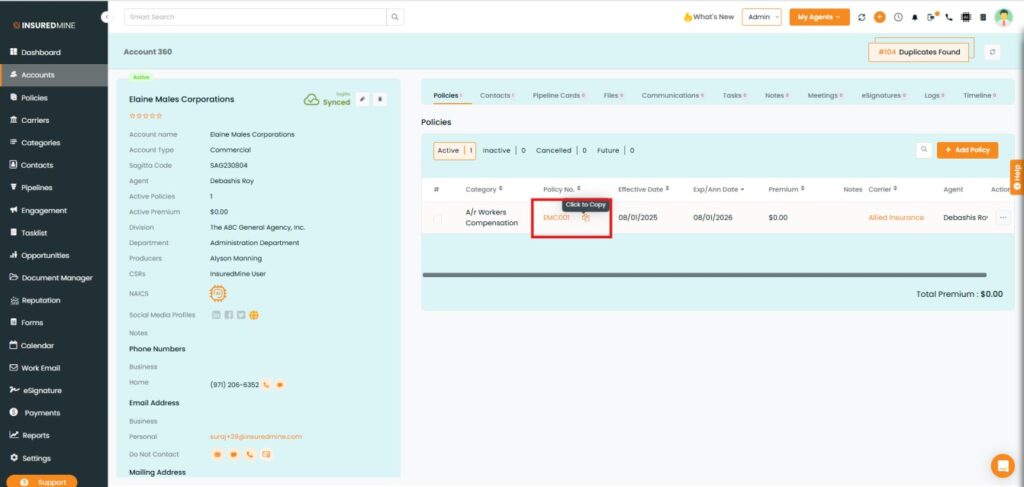1024x487 pixels.
Task: Click the Add Policy button
Action: pos(967,150)
